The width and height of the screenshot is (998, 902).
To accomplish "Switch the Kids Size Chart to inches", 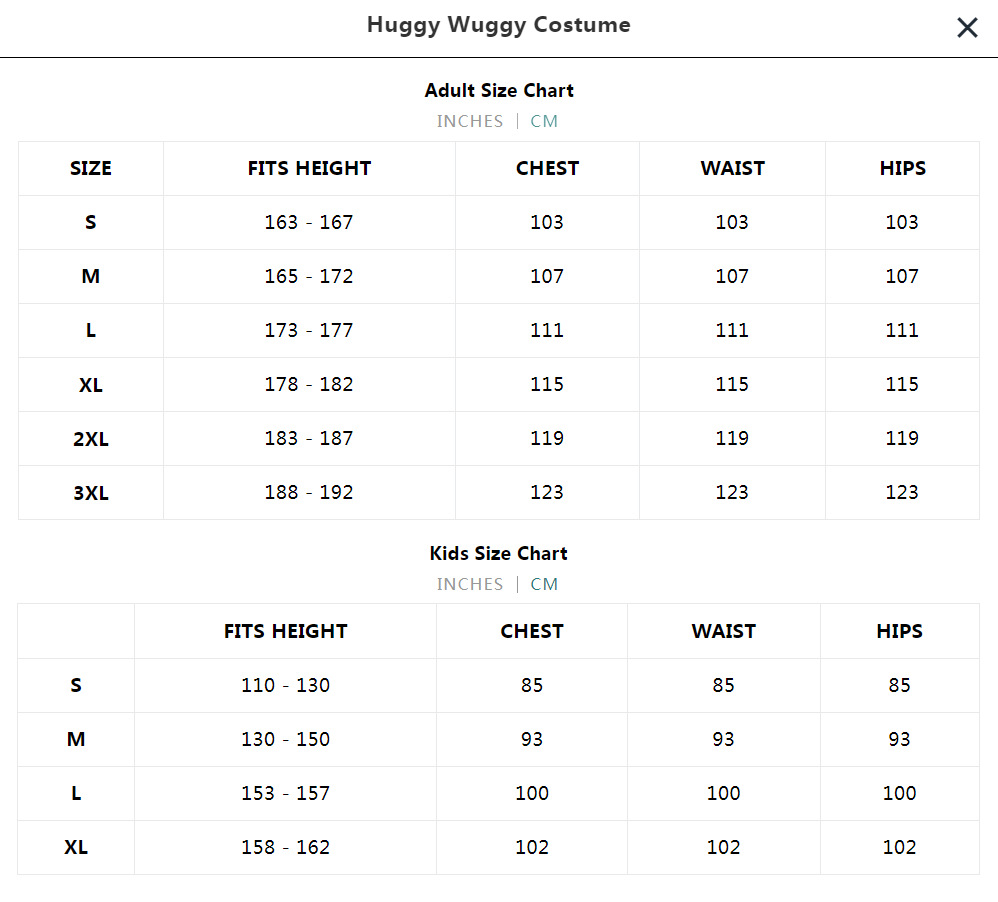I will point(470,584).
